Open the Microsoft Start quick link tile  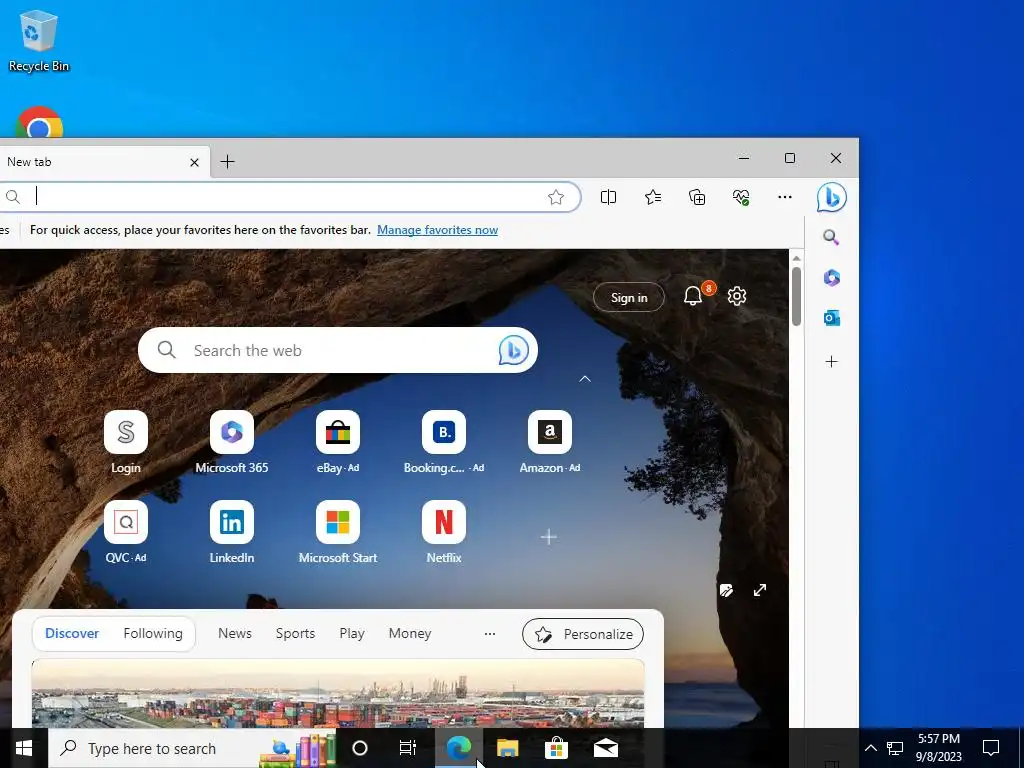tap(338, 532)
